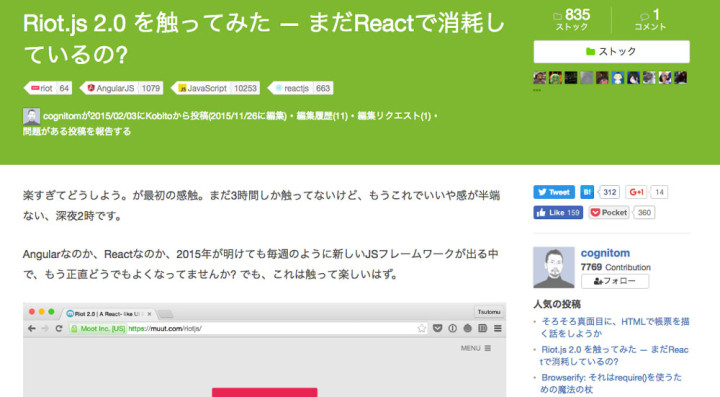The width and height of the screenshot is (720, 397).
Task: Click the author avatar beside the post date
Action: coord(31,117)
